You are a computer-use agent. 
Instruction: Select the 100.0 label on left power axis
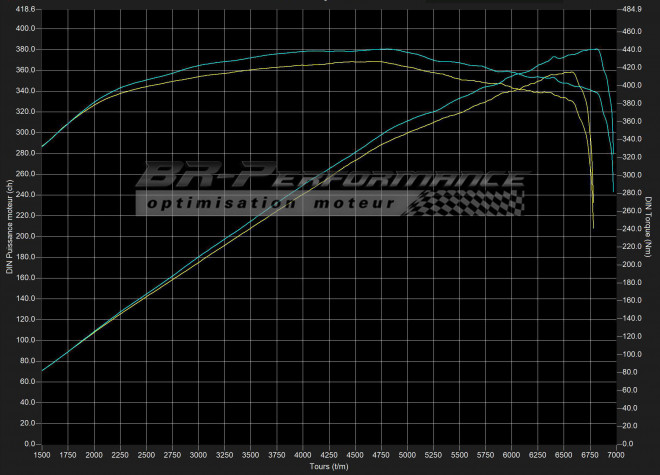coord(25,340)
